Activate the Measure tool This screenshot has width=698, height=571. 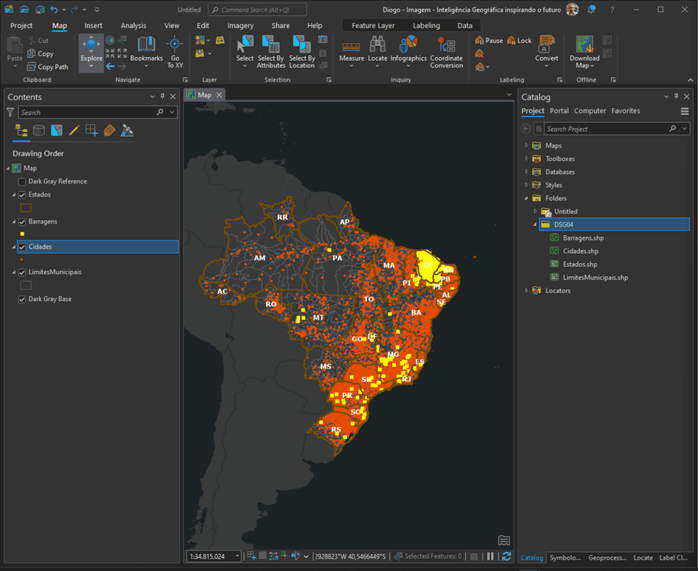click(x=351, y=47)
